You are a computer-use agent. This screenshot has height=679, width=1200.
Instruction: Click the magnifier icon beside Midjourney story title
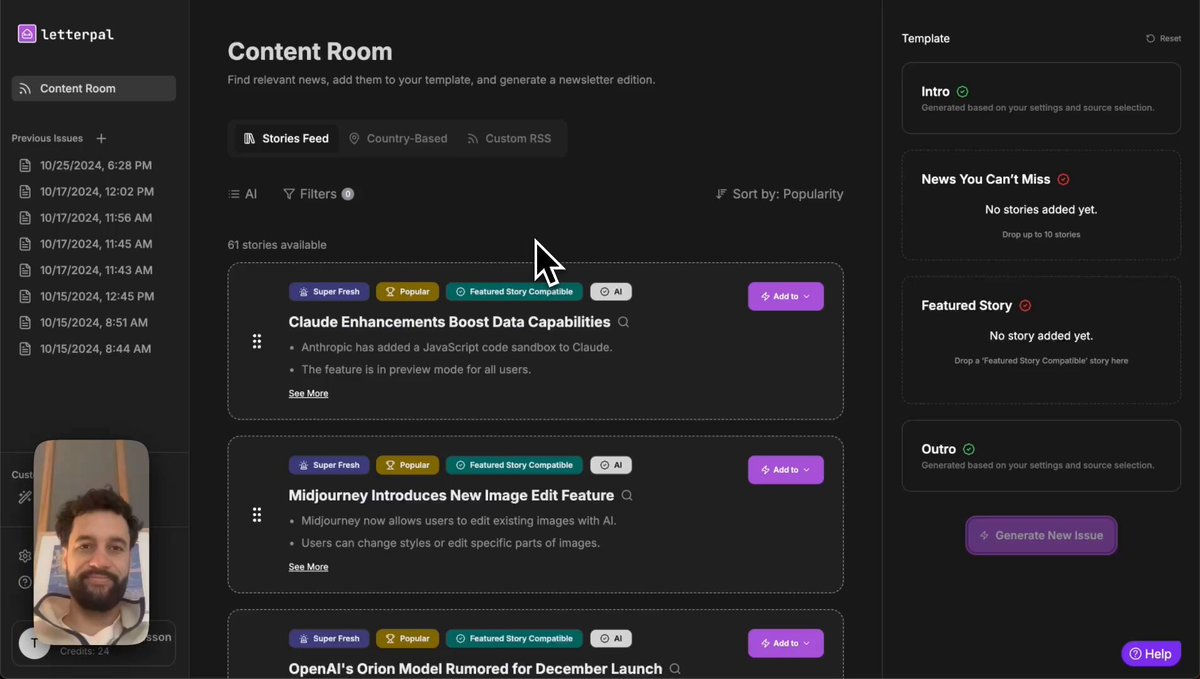click(627, 495)
